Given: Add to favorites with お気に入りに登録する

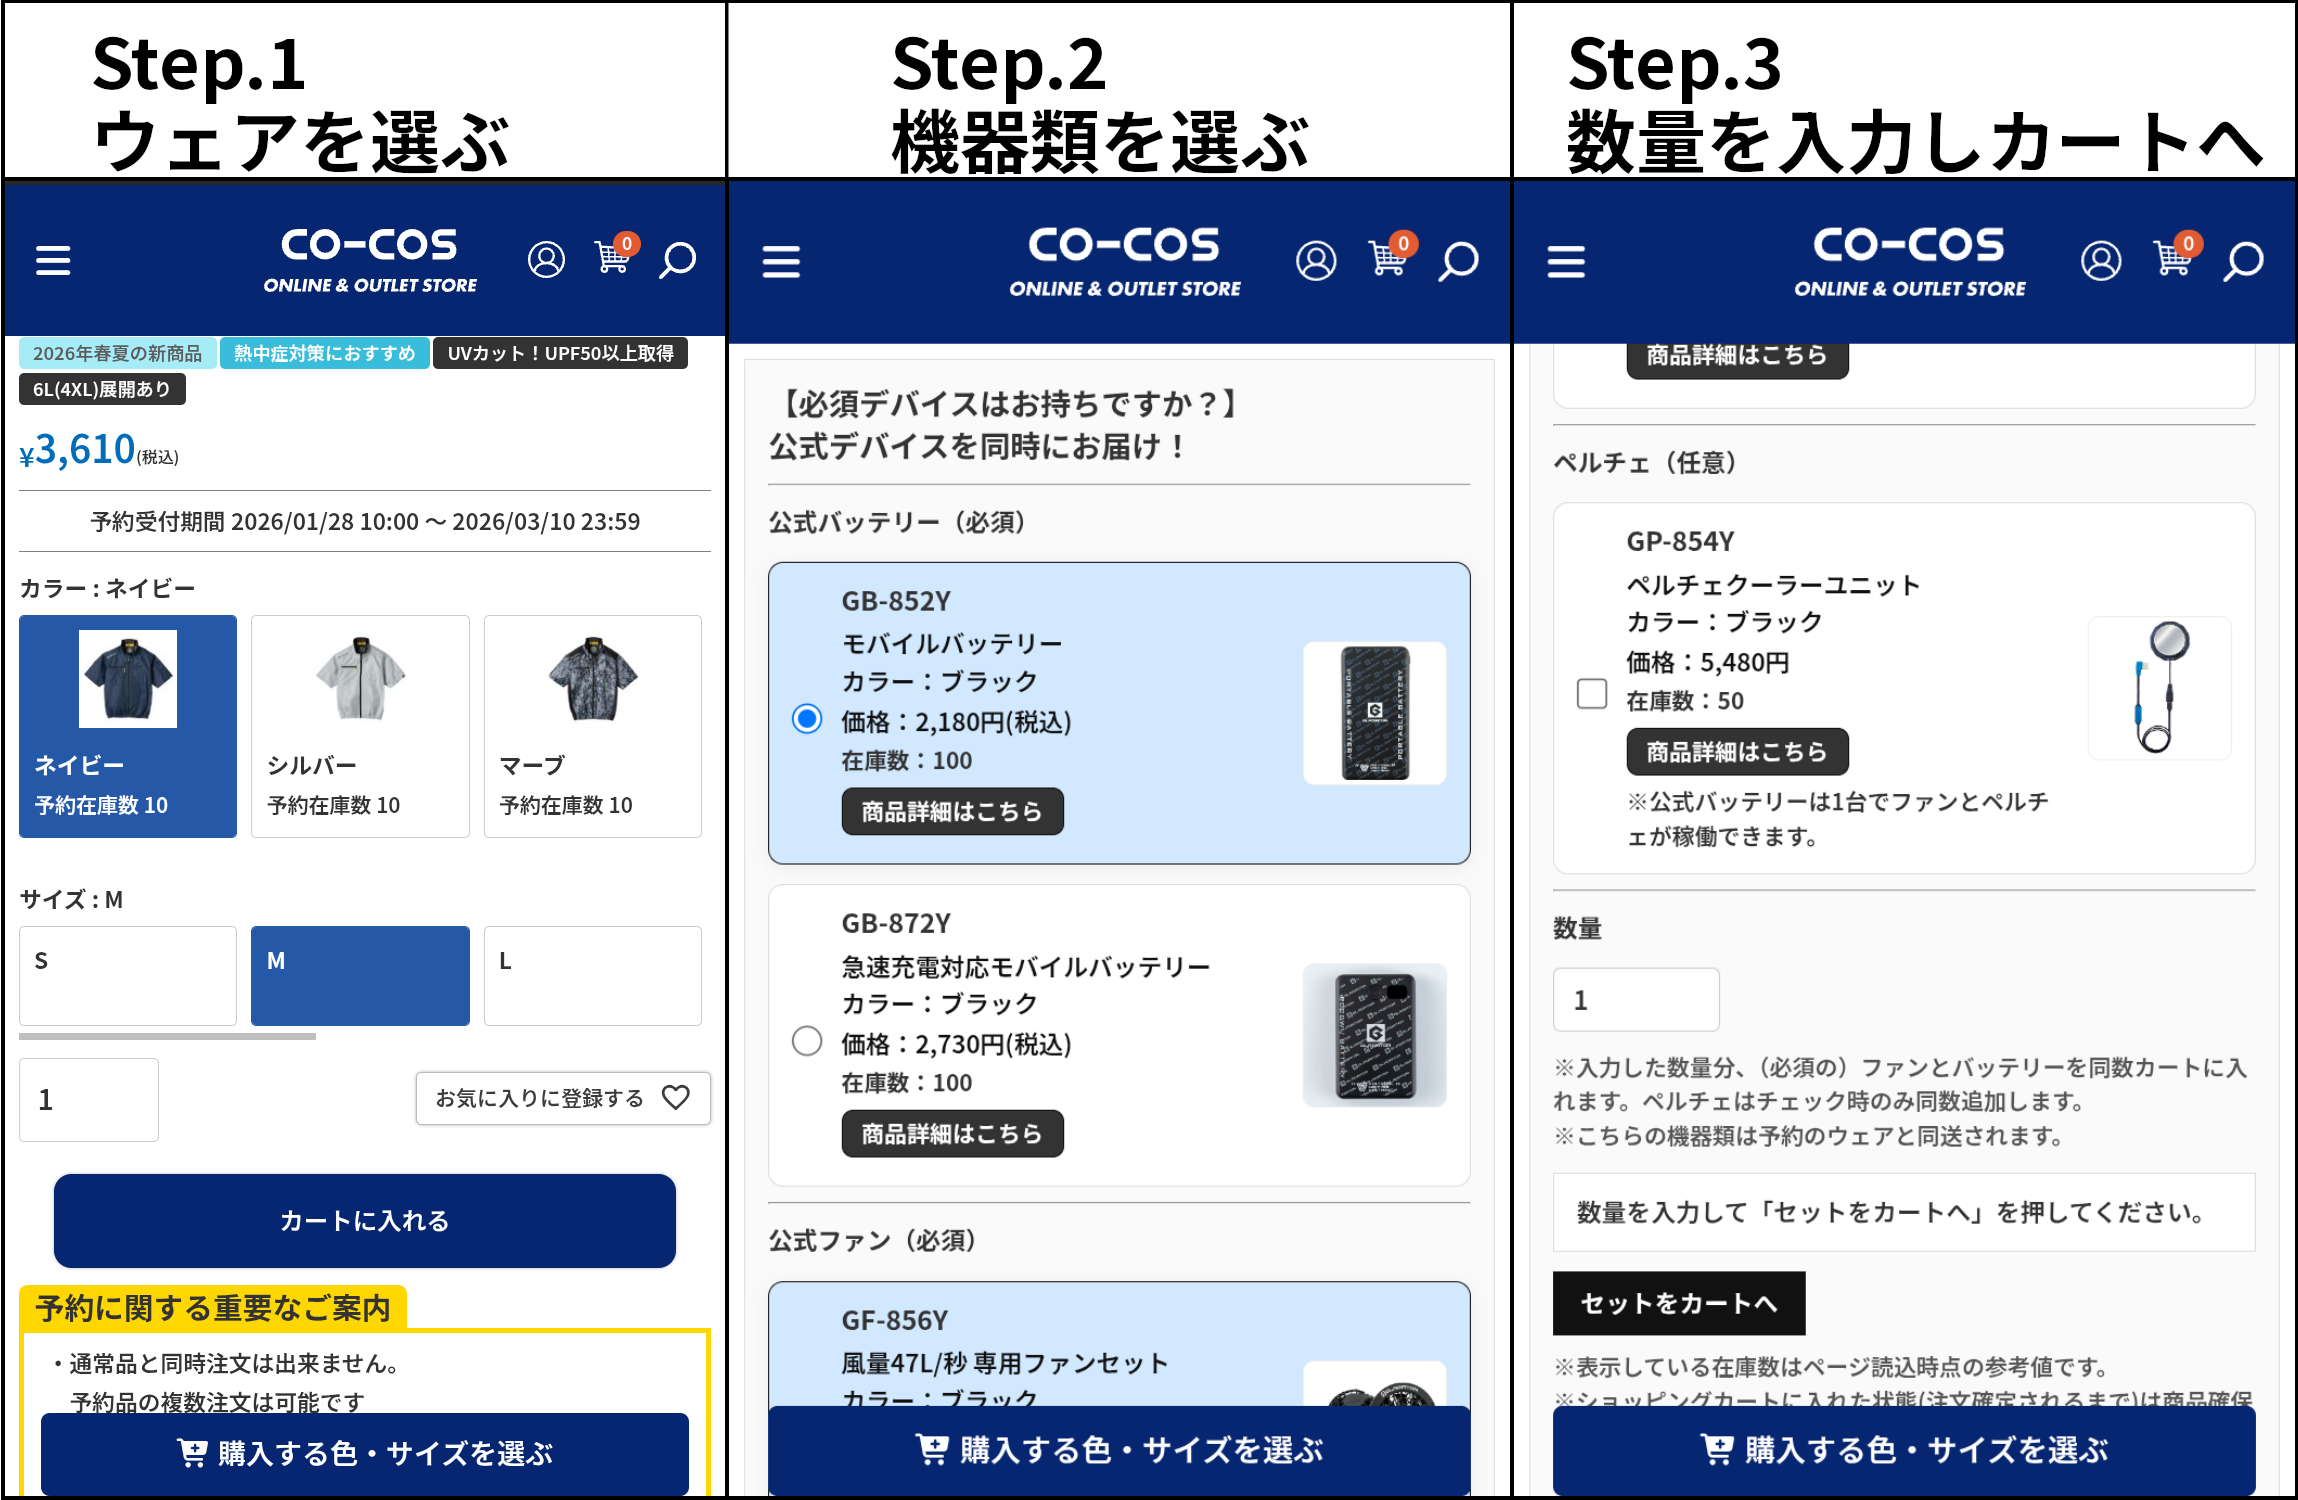Looking at the screenshot, I should click(x=563, y=1098).
